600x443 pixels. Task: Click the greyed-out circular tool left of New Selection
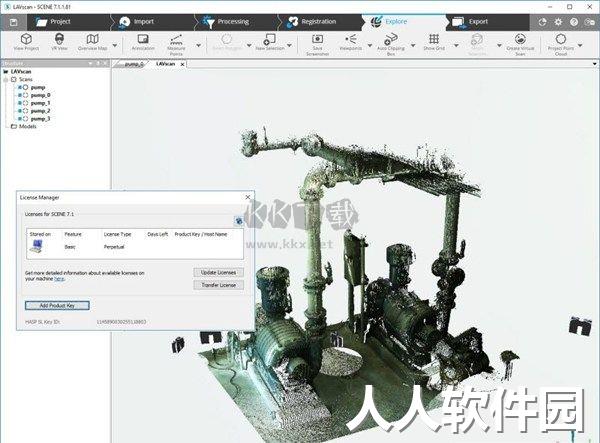(227, 42)
